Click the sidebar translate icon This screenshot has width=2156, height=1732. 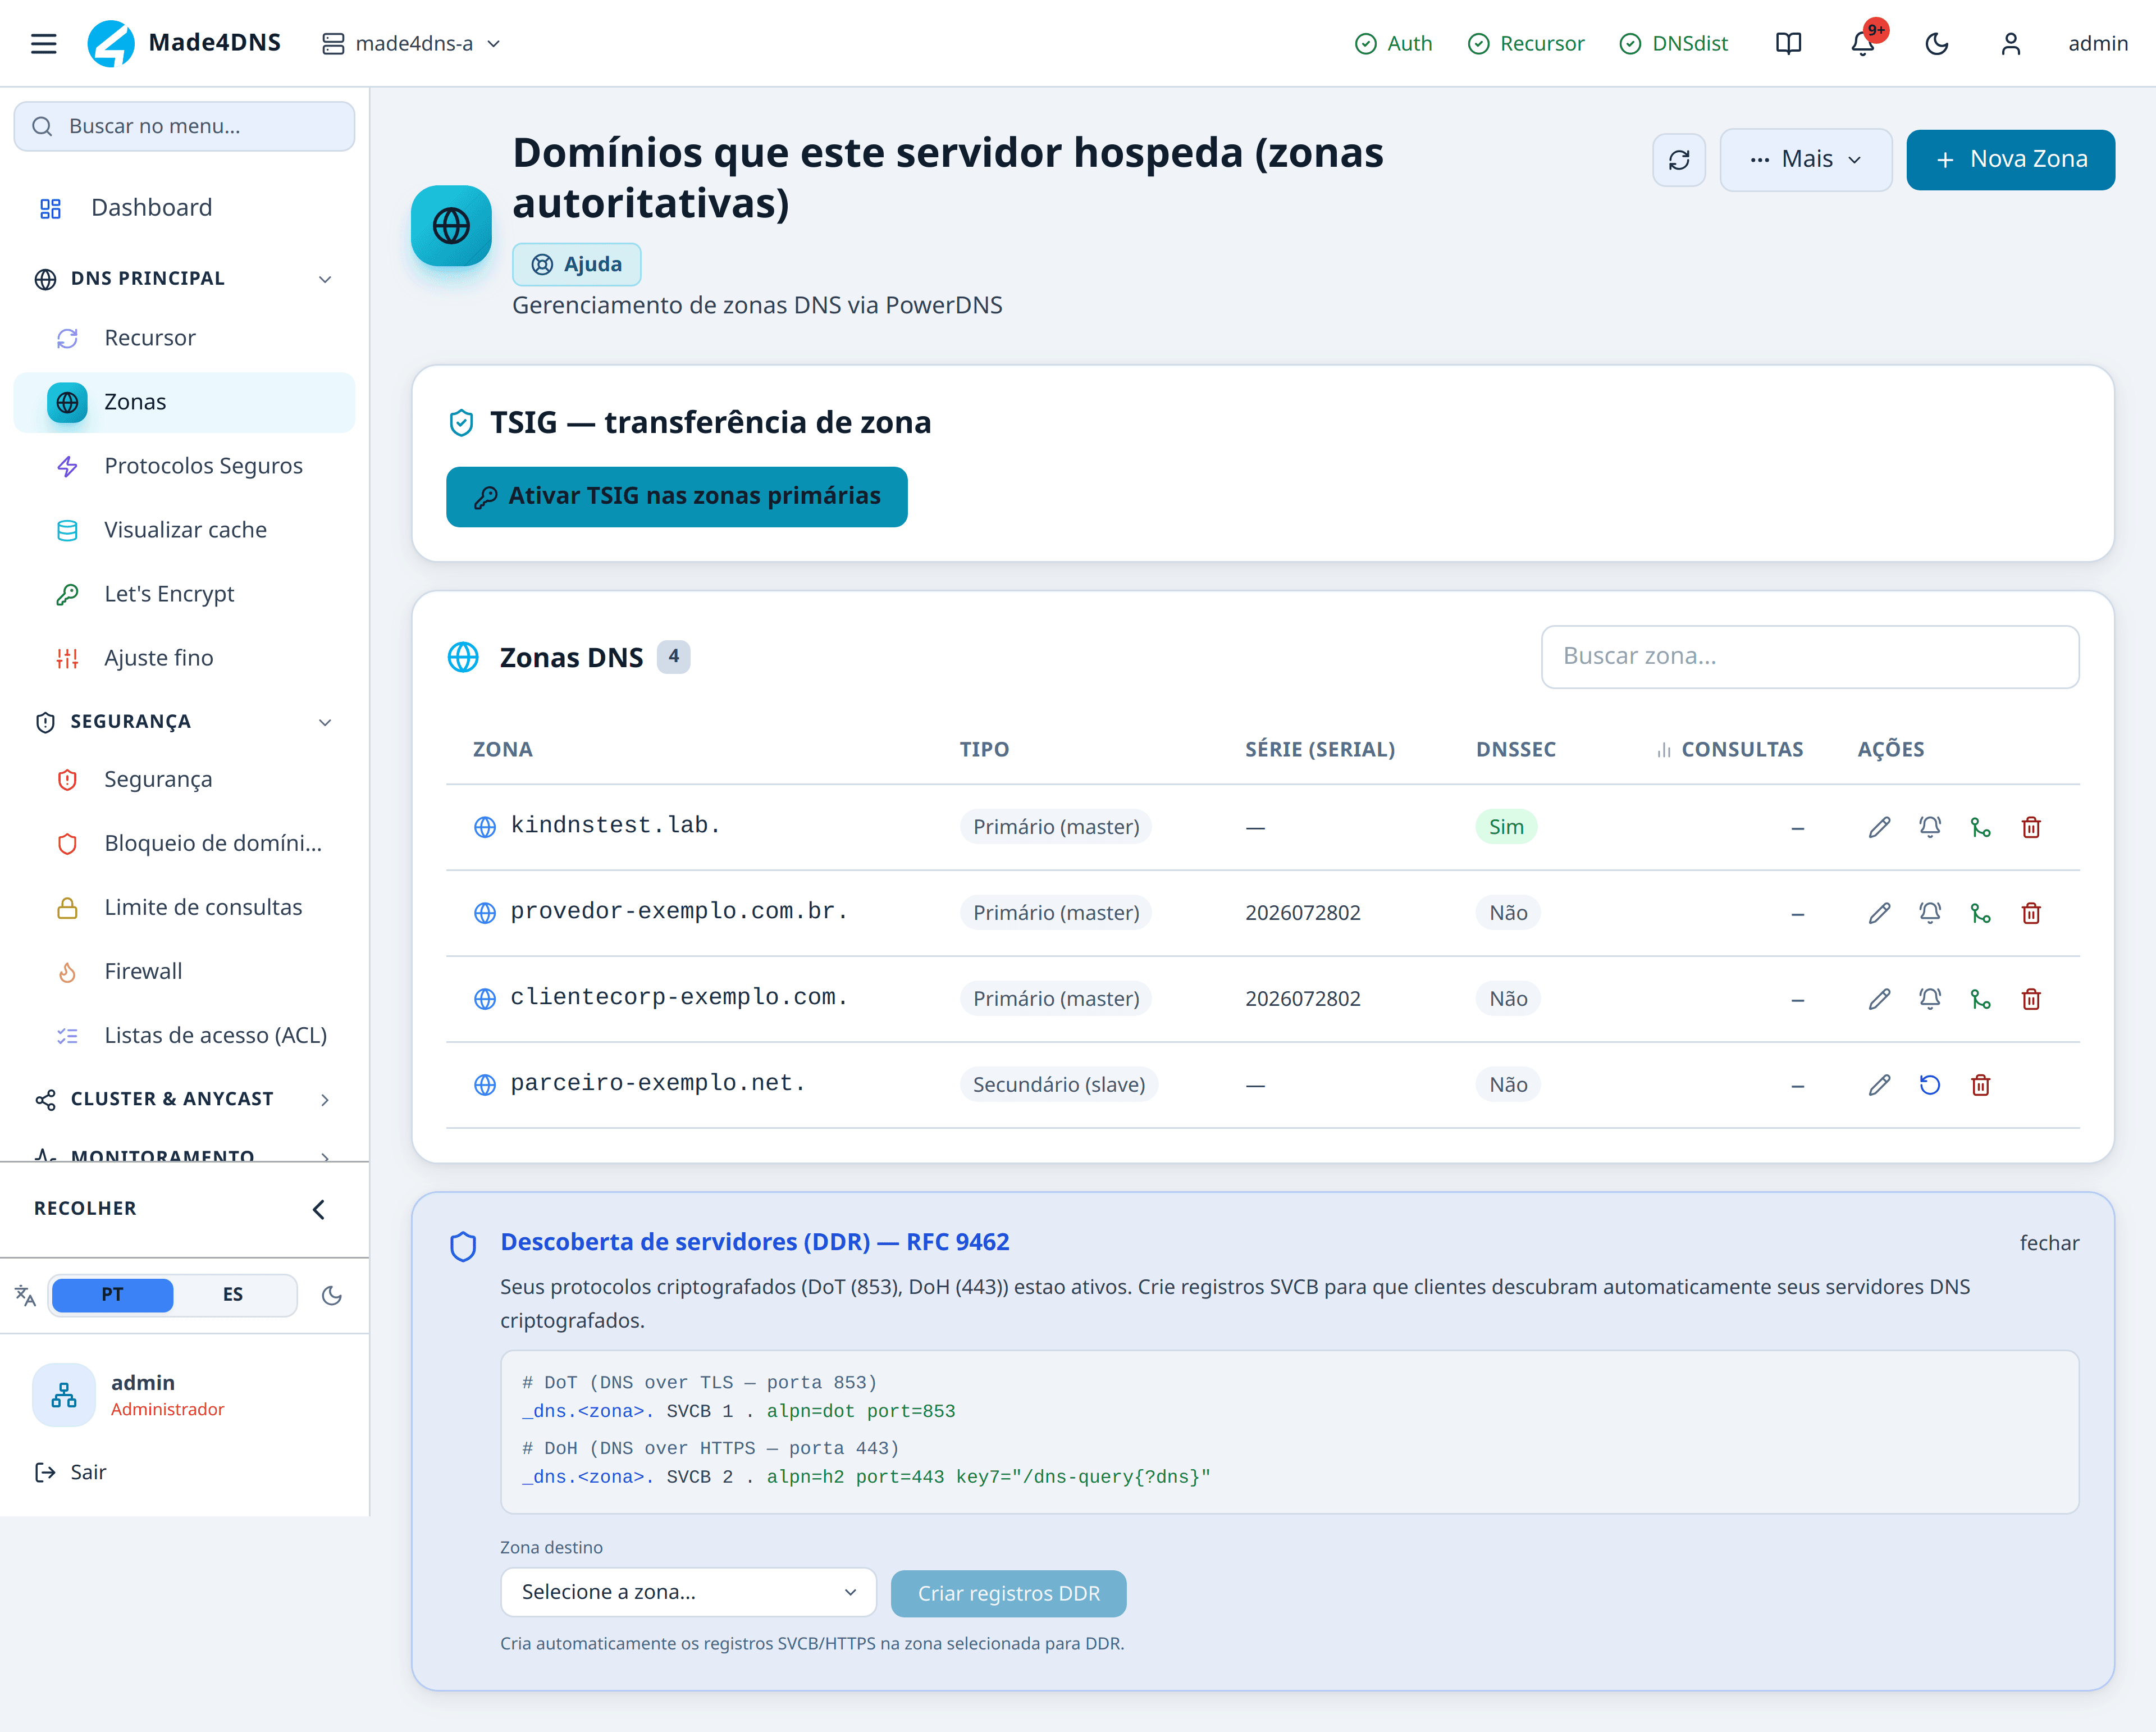coord(25,1295)
